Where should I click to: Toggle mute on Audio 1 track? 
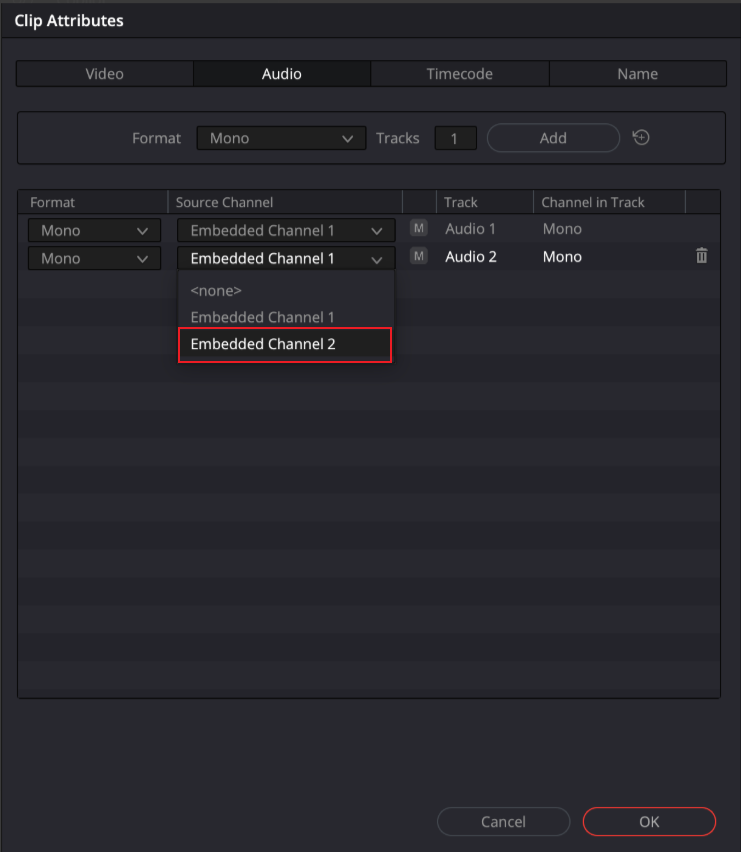pos(419,229)
